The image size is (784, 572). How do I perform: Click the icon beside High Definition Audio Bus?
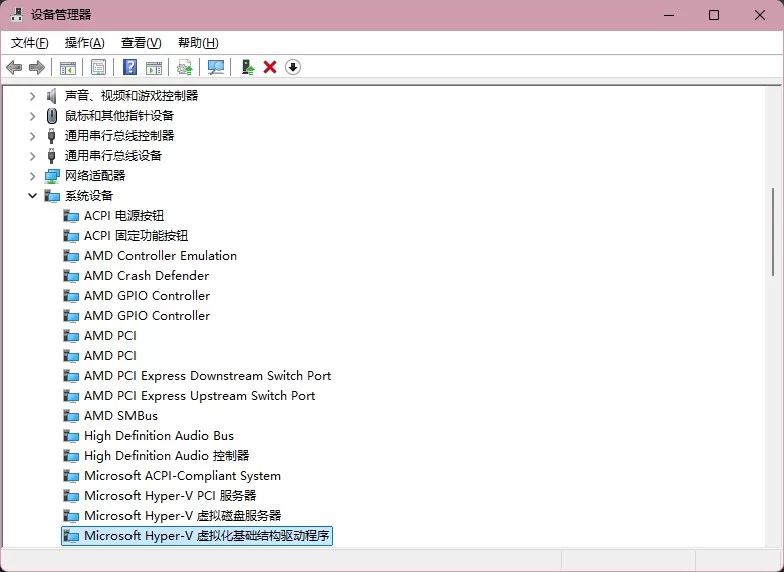point(71,436)
